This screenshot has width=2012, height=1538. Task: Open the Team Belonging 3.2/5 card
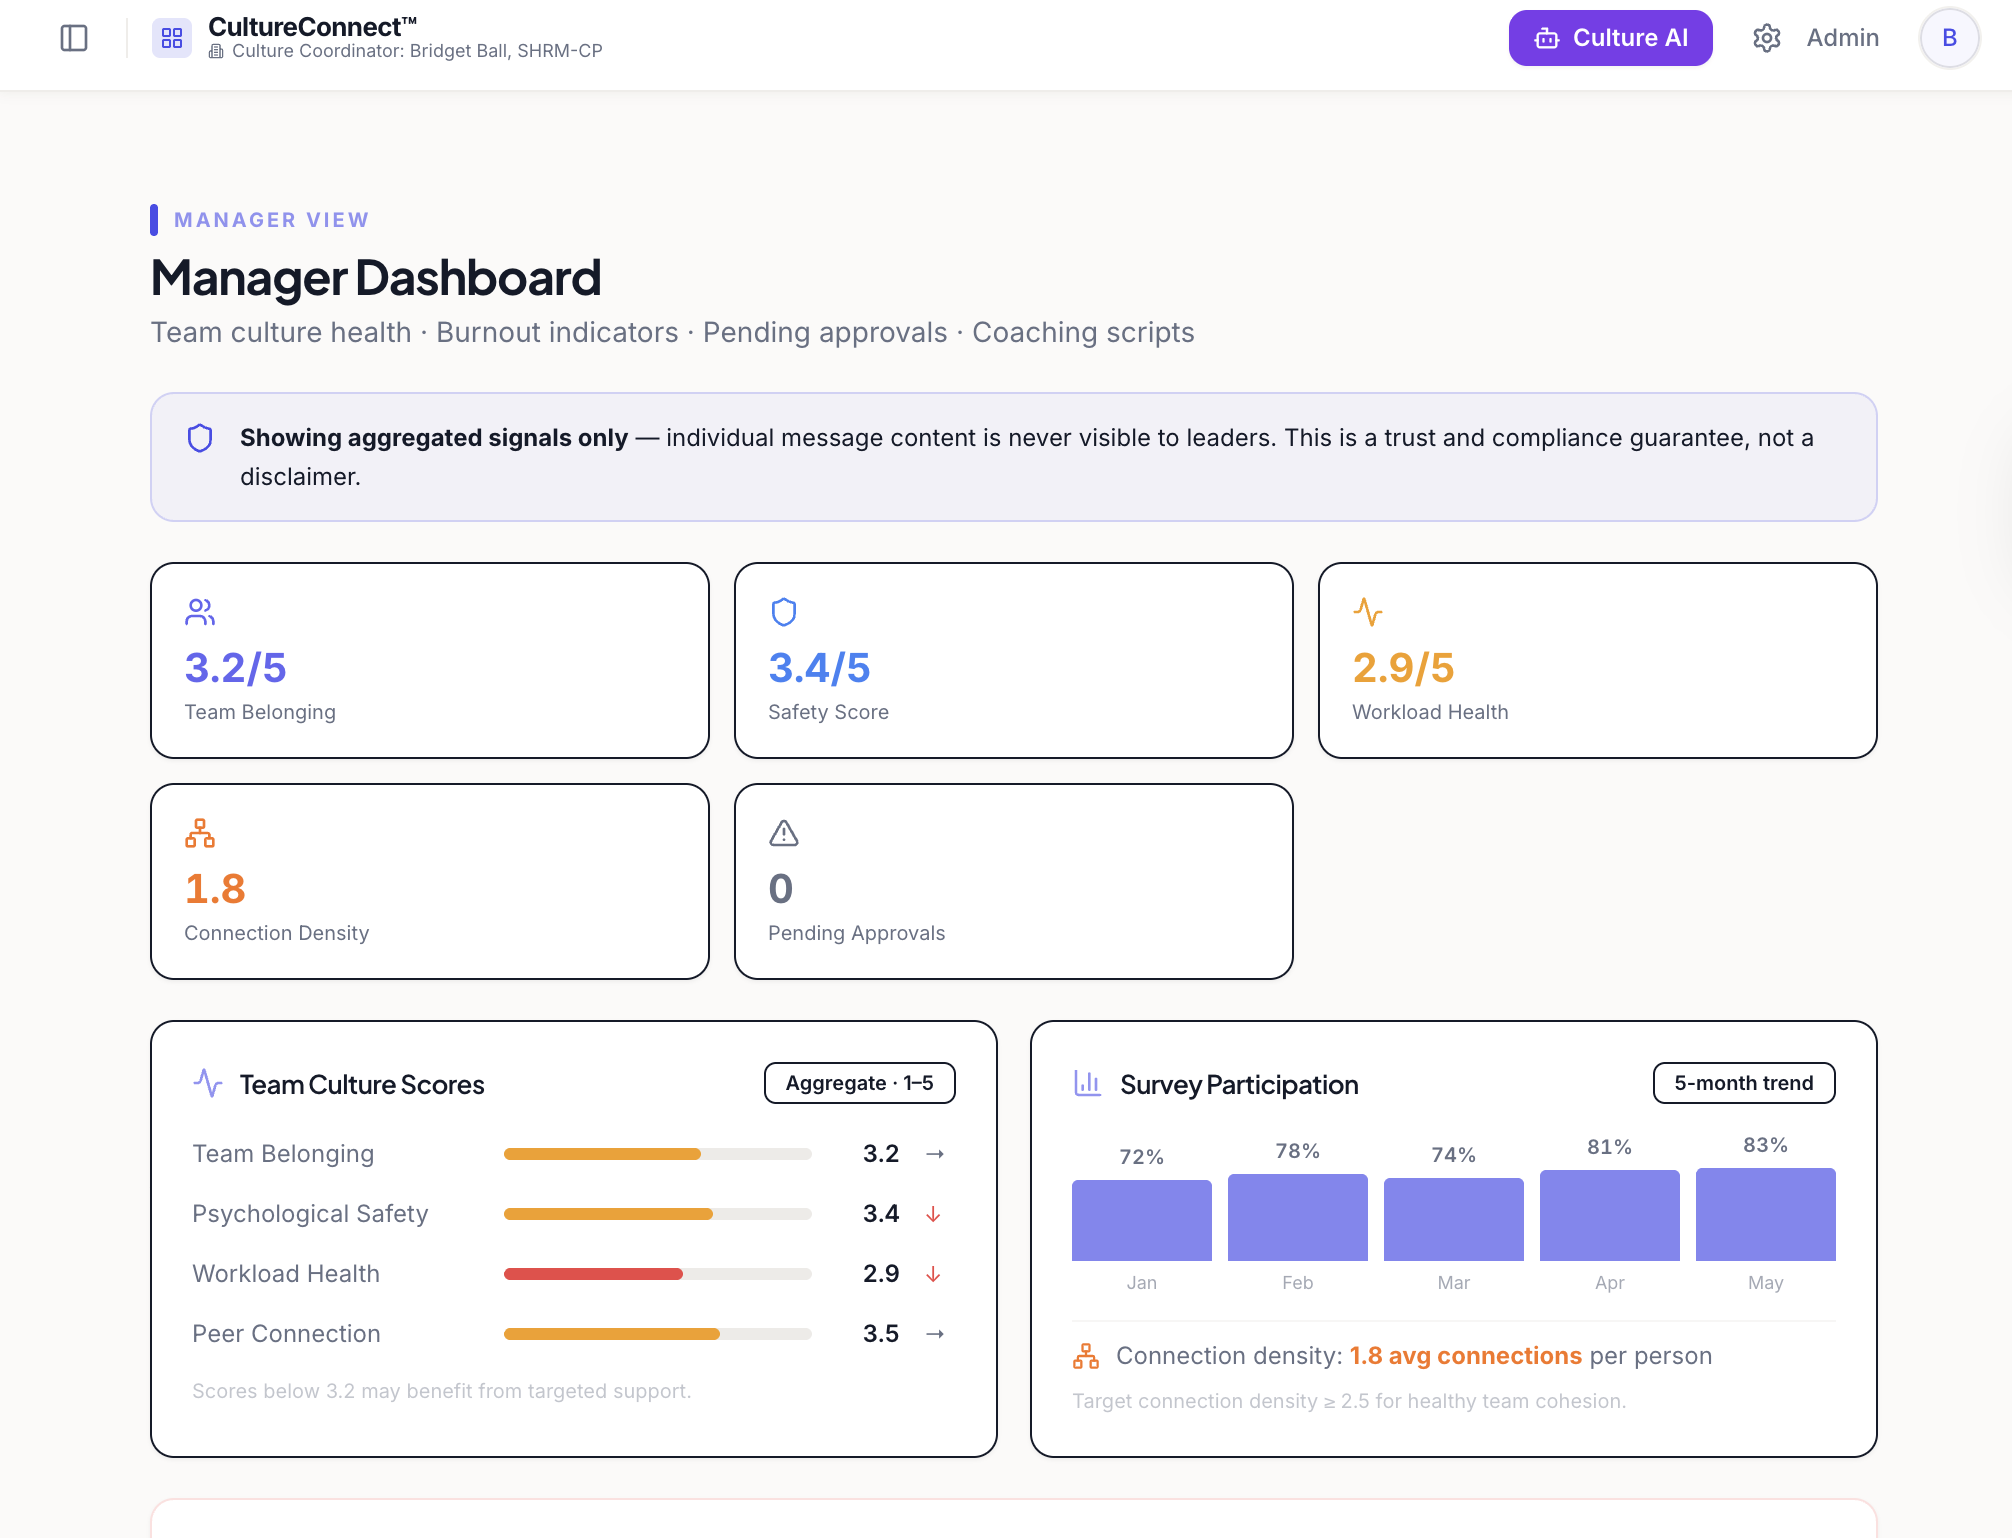pyautogui.click(x=430, y=660)
